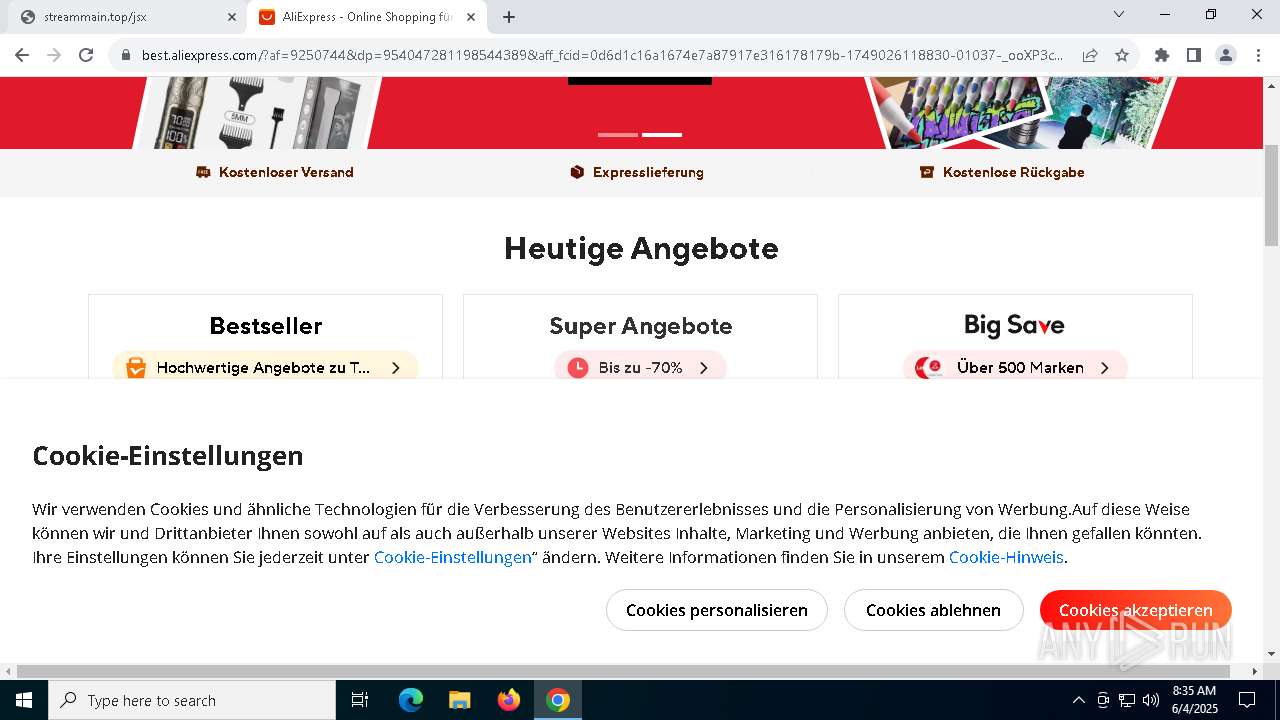Open the Cookie-Einstellungen link in text
The height and width of the screenshot is (720, 1280).
tap(453, 557)
